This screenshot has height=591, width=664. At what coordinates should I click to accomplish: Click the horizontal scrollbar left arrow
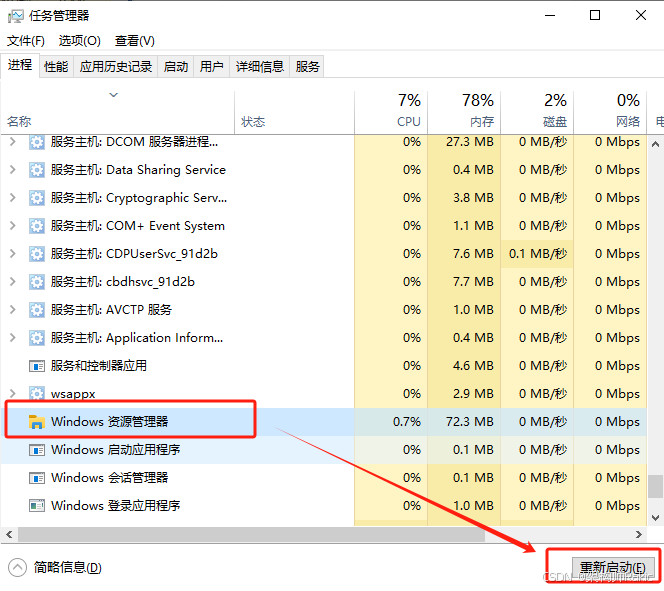[9, 534]
